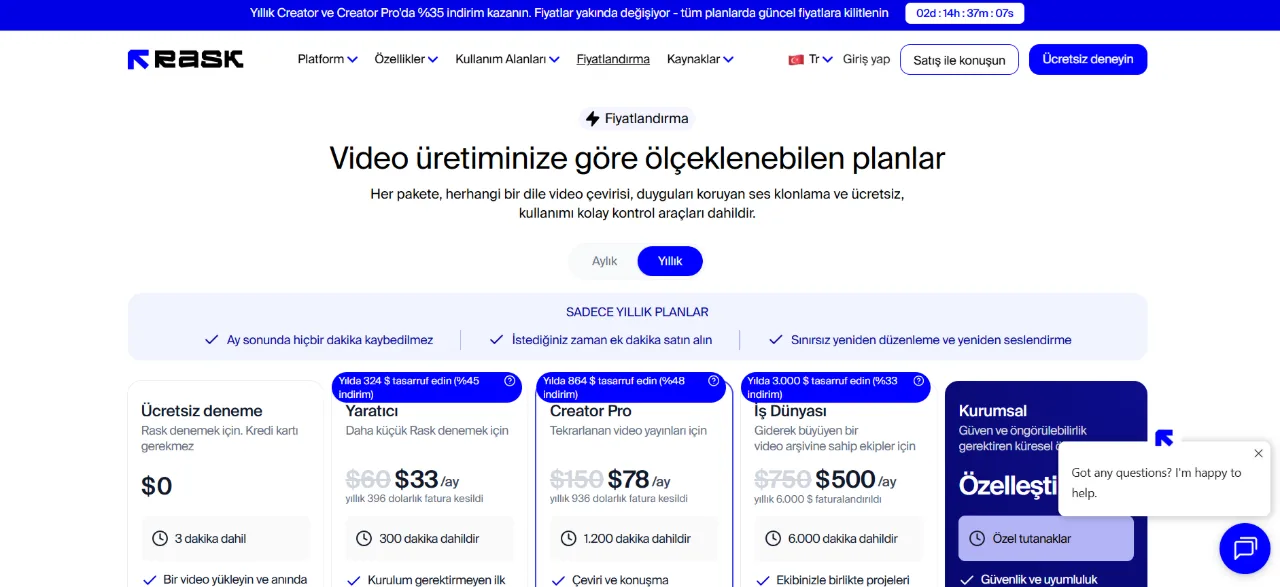
Task: Click the $500 /ay price
Action: click(x=856, y=480)
